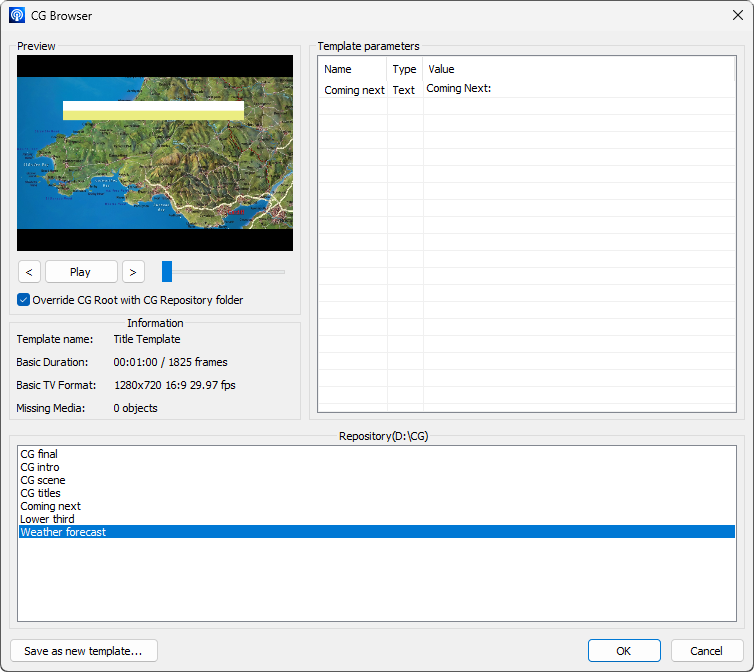
Task: Close the CG Browser dialog
Action: pos(738,15)
